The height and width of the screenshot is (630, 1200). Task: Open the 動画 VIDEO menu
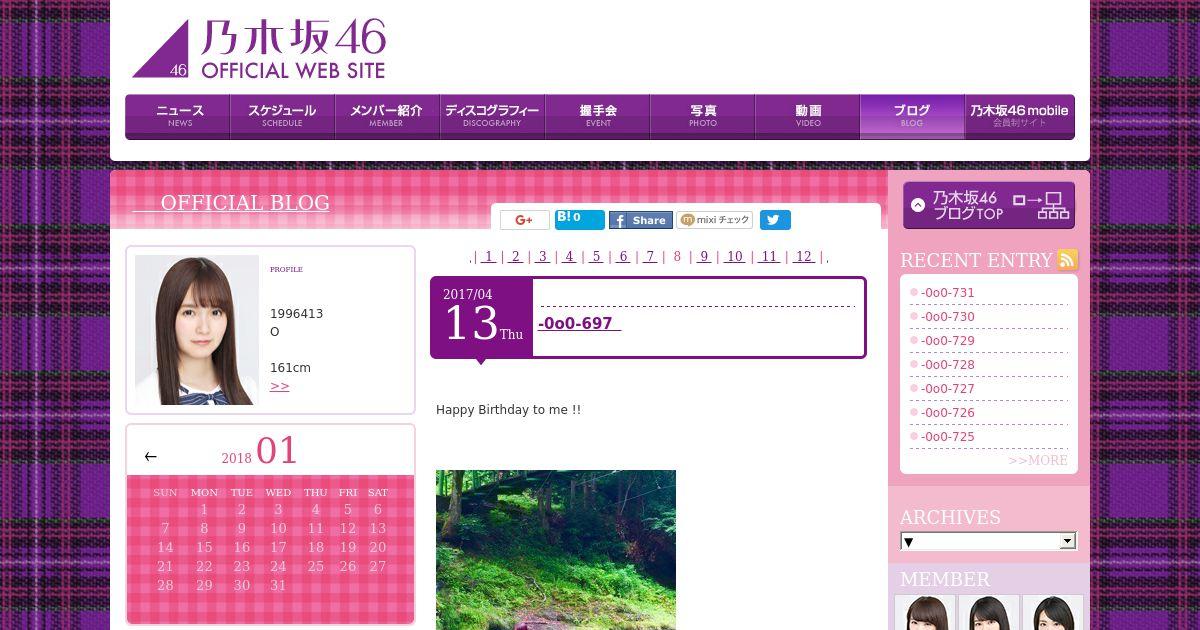808,116
